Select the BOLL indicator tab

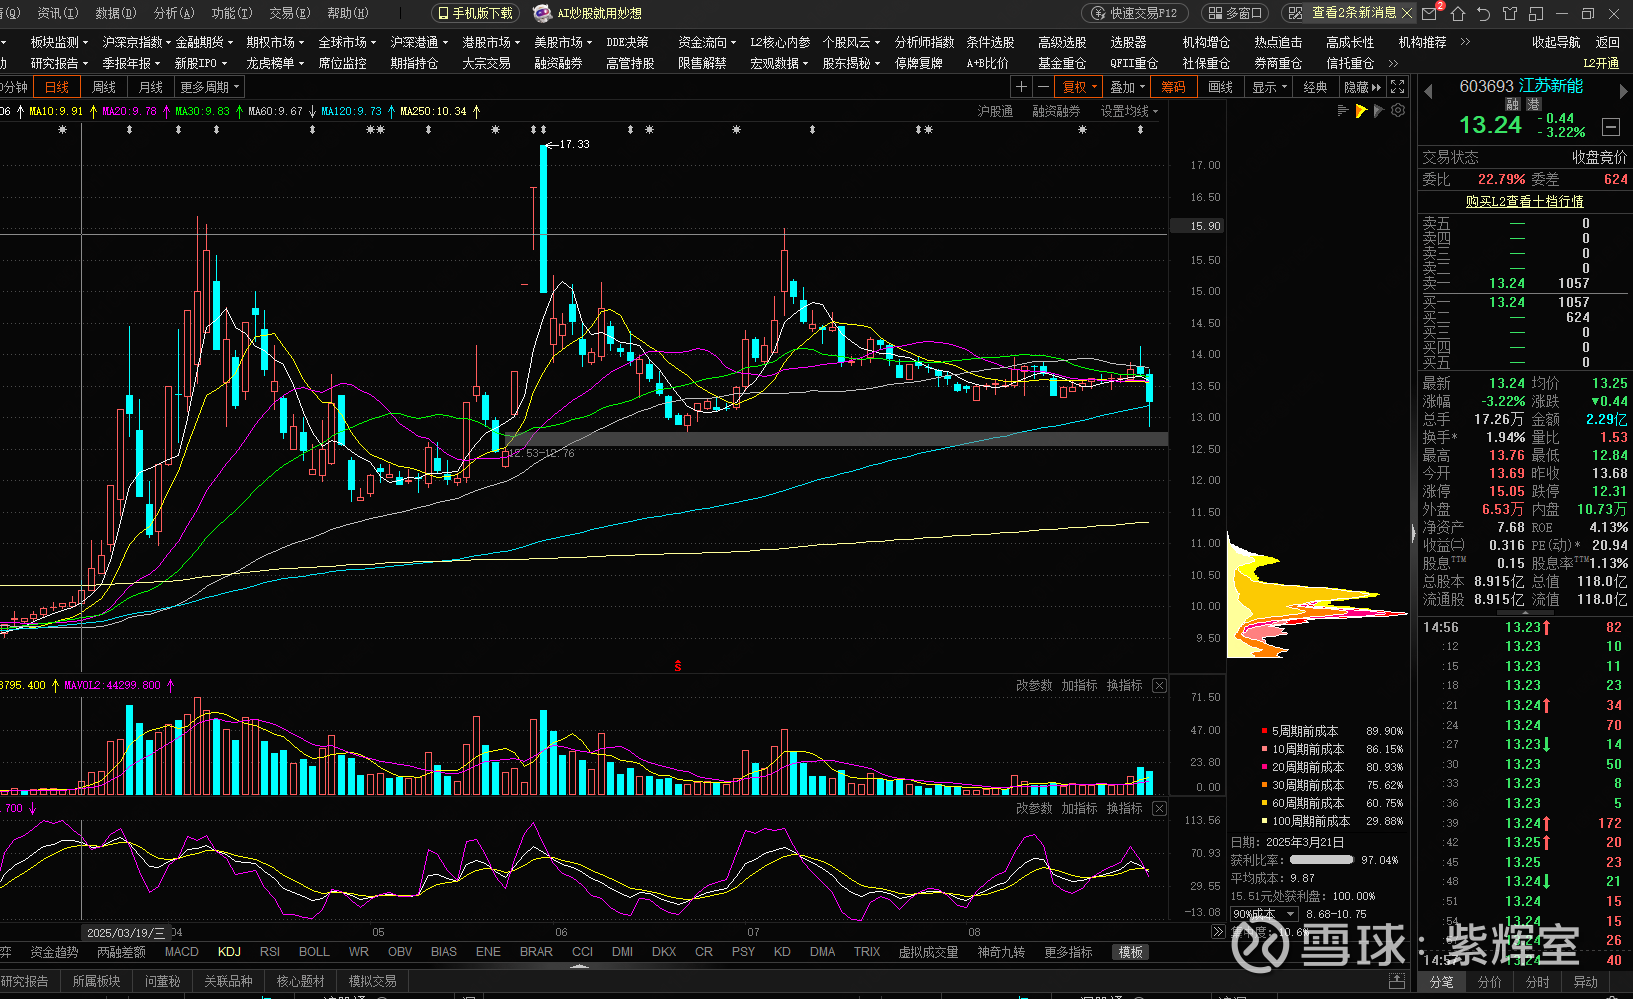pyautogui.click(x=314, y=952)
